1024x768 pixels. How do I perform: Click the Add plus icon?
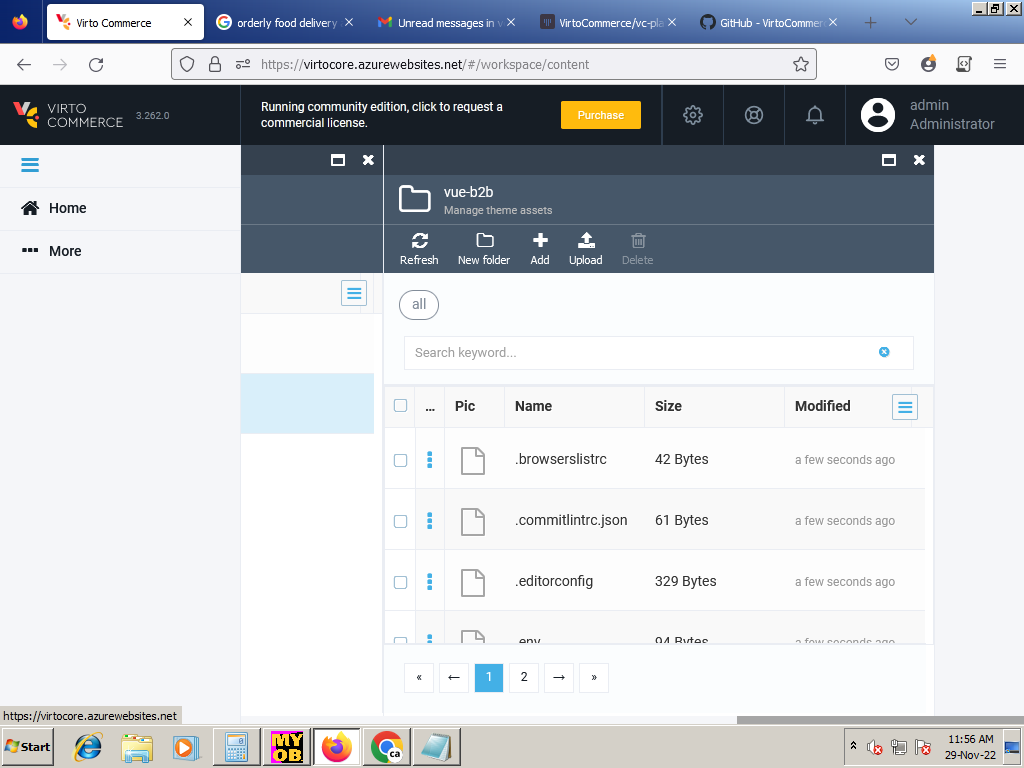click(x=540, y=241)
